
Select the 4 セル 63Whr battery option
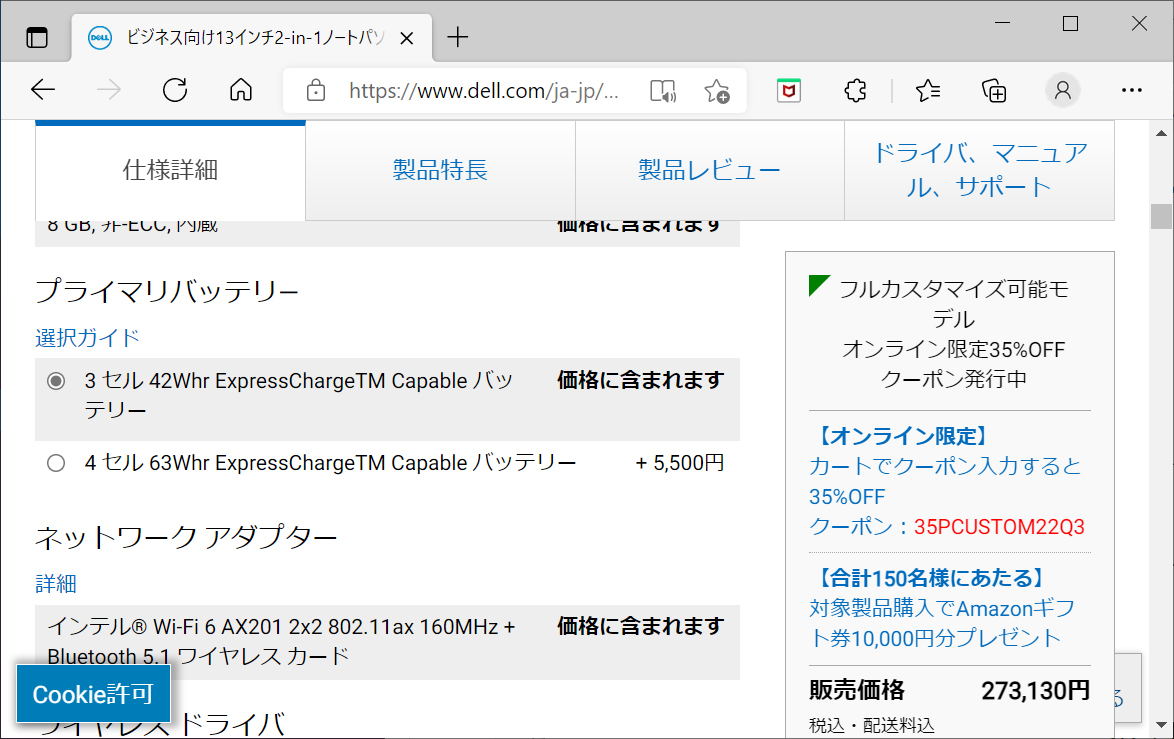(x=56, y=463)
